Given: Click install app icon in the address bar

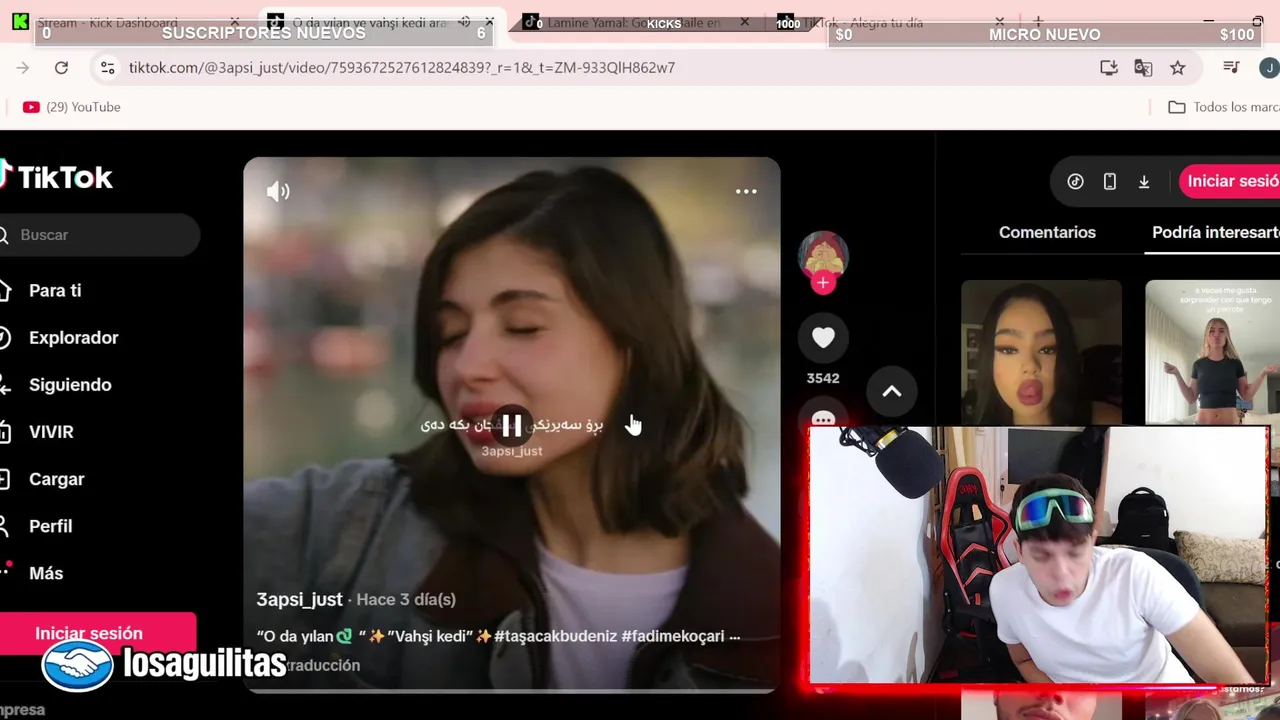Looking at the screenshot, I should [x=1109, y=67].
